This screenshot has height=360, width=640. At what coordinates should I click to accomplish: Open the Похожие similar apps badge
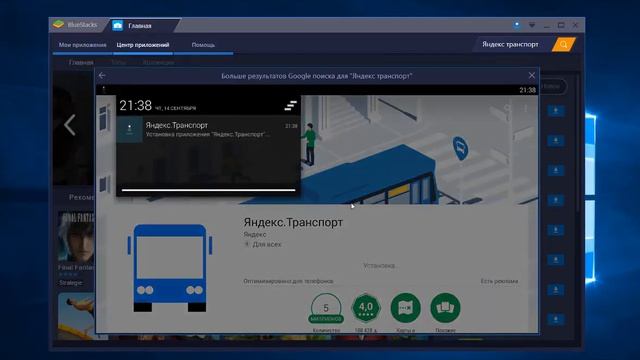pos(445,307)
